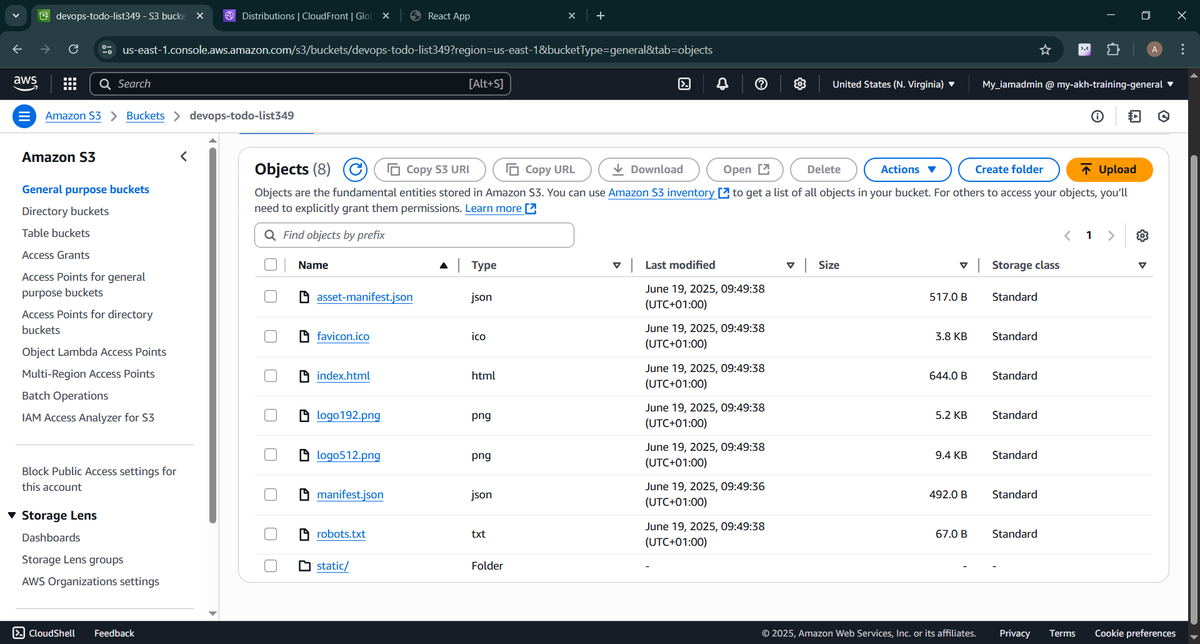Focus the Find objects by prefix field
1200x644 pixels.
(414, 235)
